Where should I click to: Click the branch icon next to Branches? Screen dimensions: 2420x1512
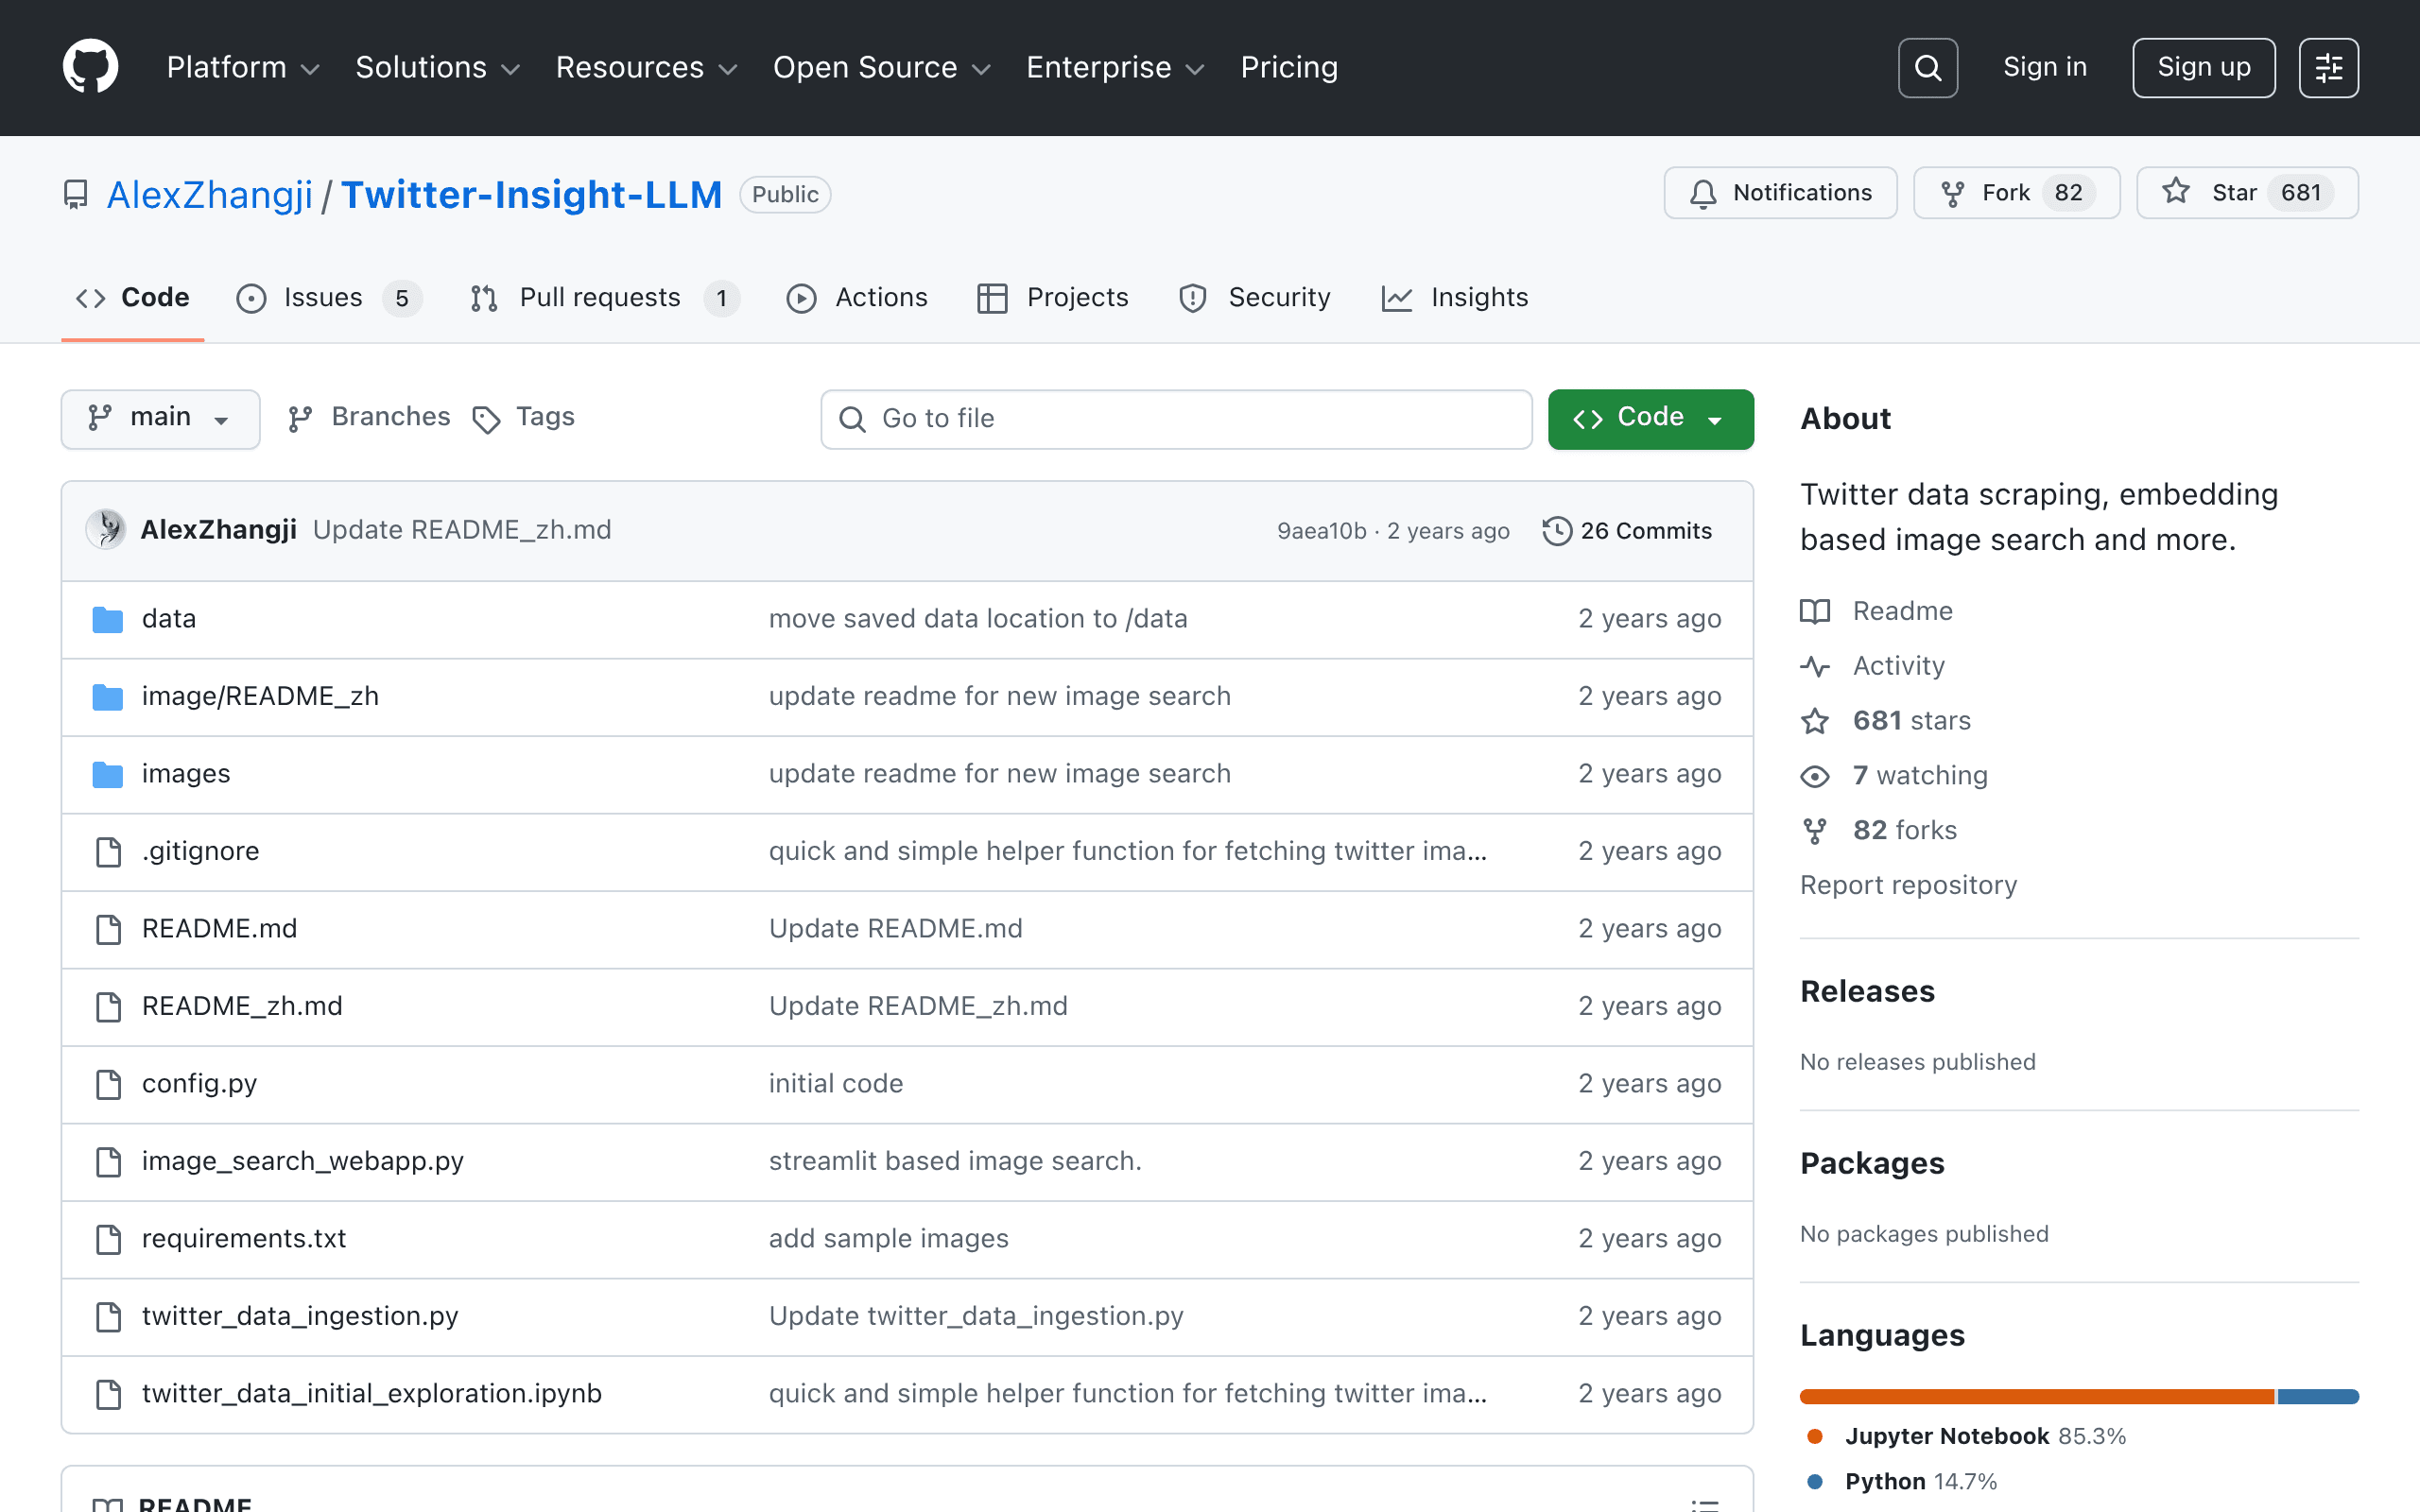(300, 418)
